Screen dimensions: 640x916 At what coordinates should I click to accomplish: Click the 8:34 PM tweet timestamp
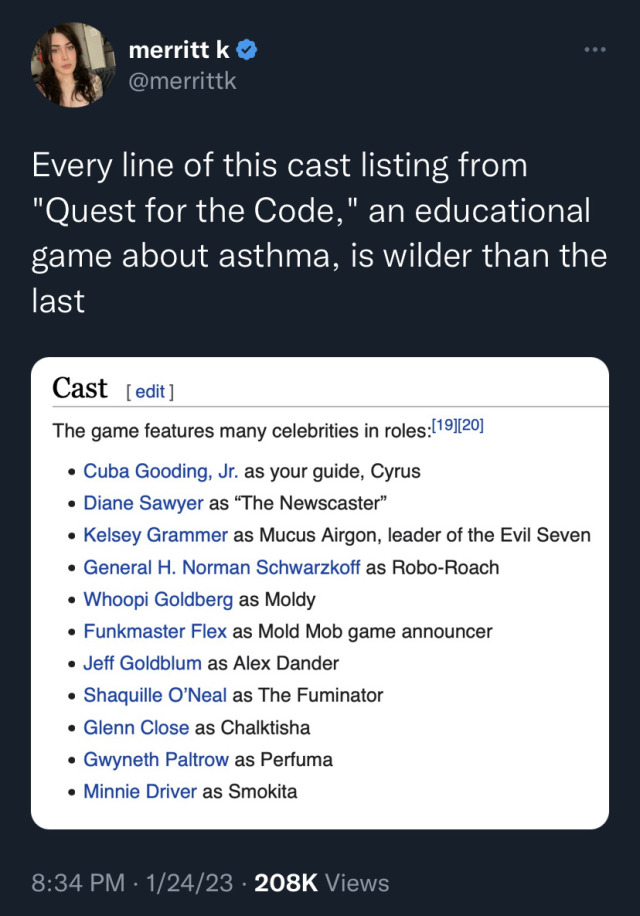(x=78, y=883)
